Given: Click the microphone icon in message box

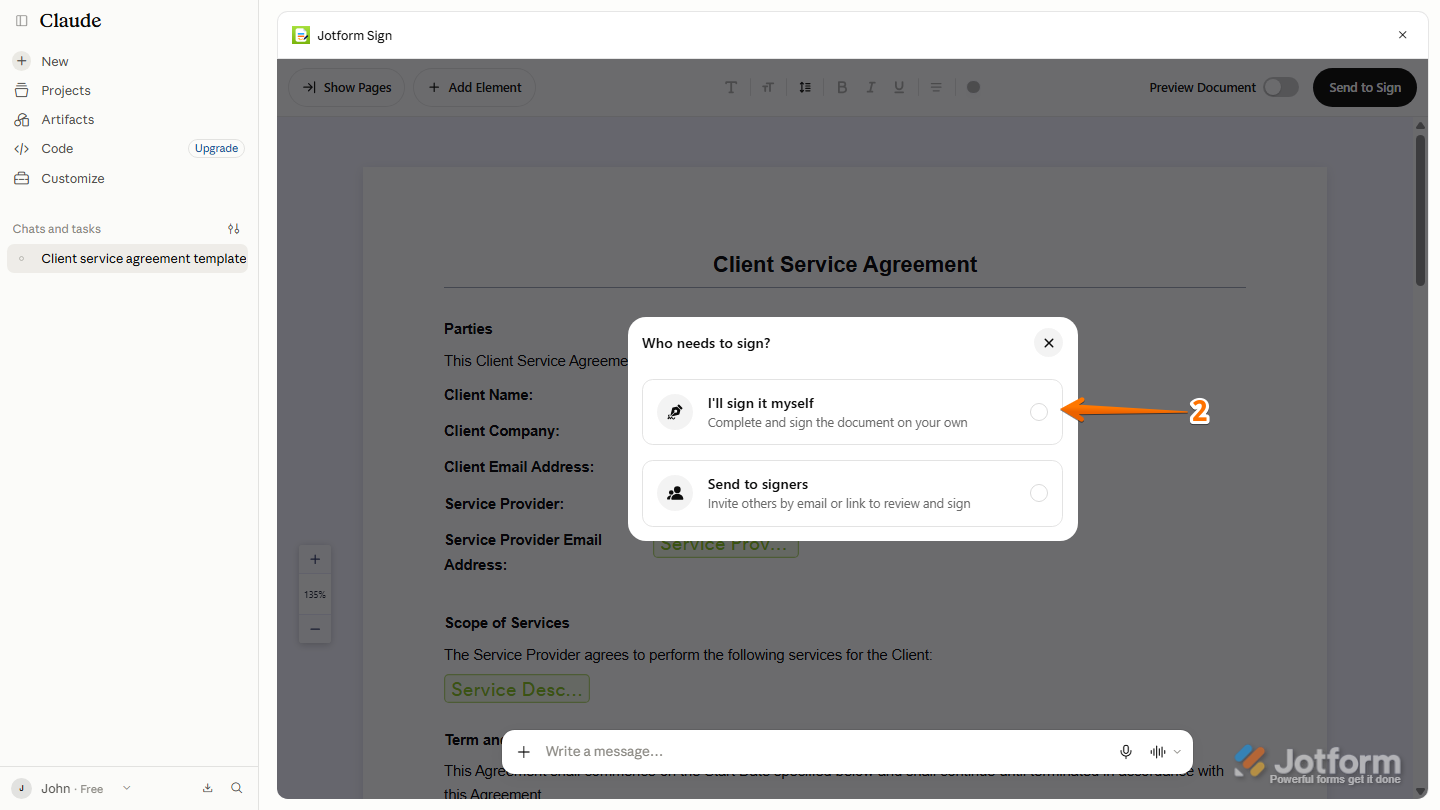Looking at the screenshot, I should (x=1126, y=752).
